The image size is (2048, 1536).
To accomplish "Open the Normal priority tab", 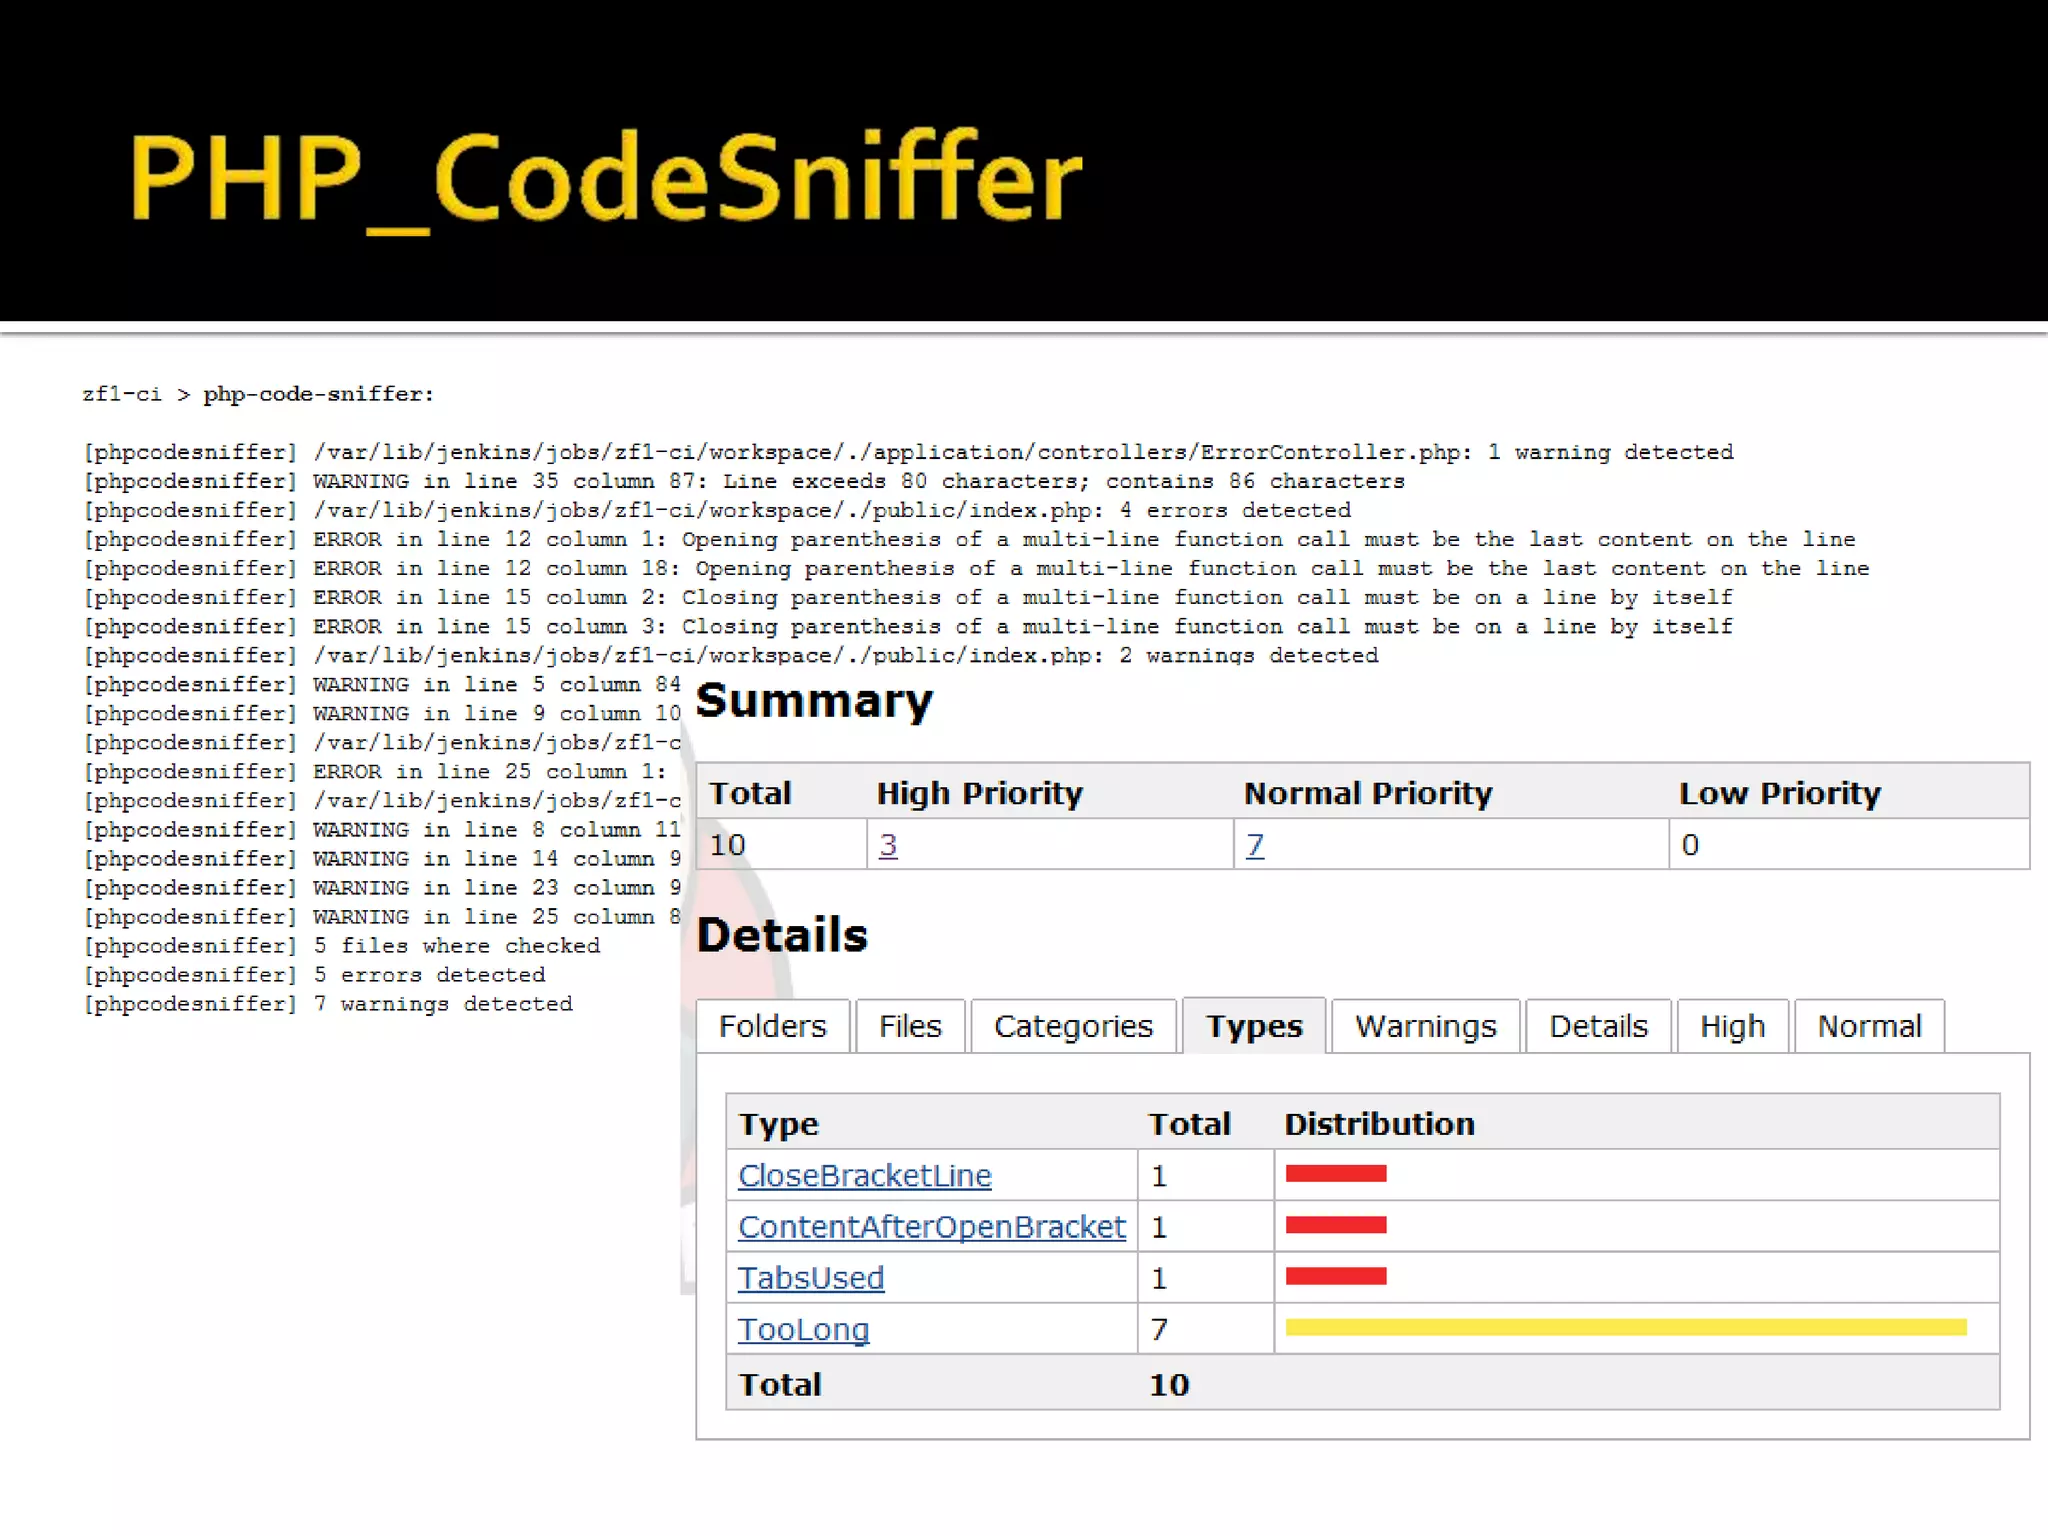I will (x=1869, y=1026).
